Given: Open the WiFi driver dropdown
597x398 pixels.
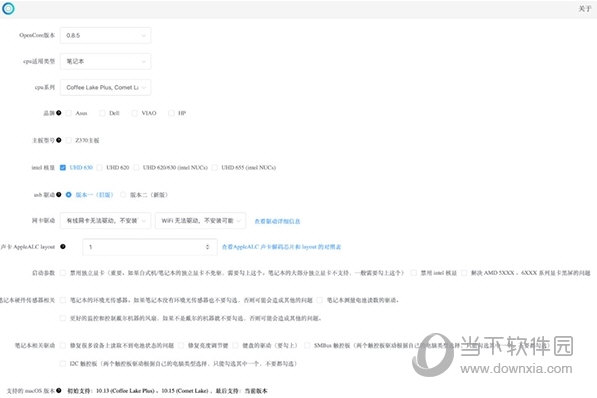Looking at the screenshot, I should (x=200, y=221).
